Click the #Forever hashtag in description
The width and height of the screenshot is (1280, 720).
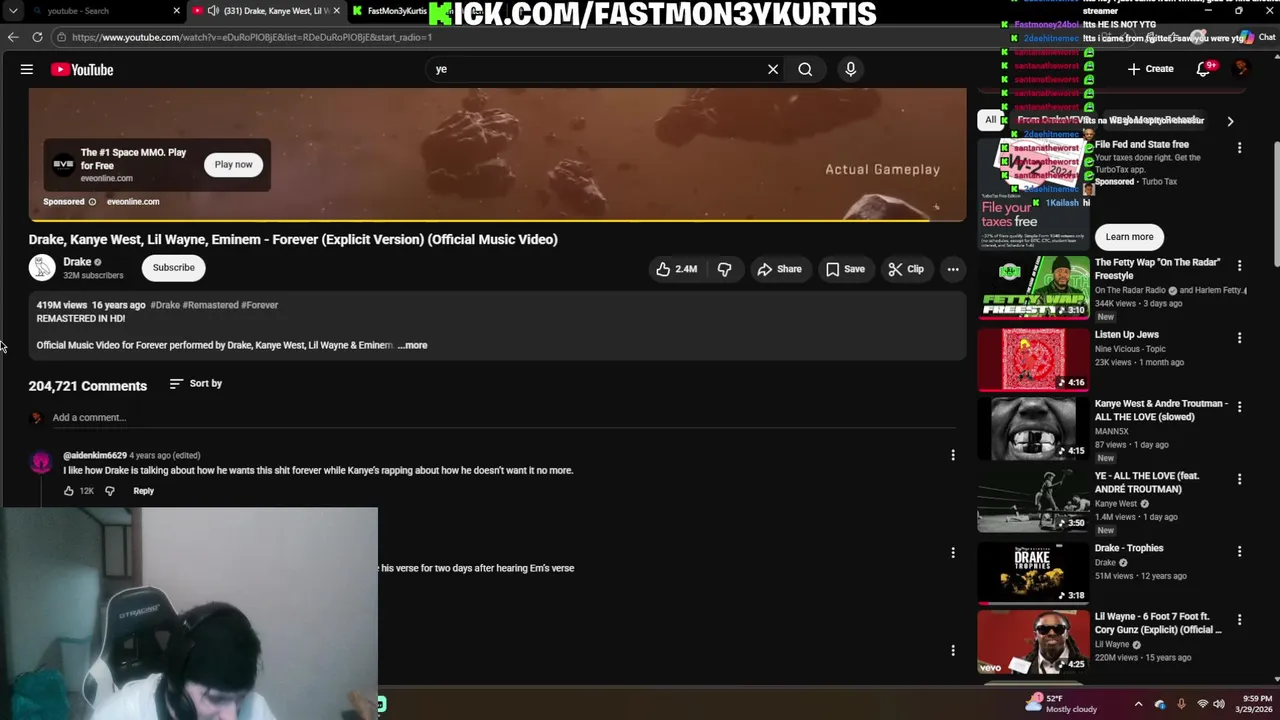click(260, 305)
